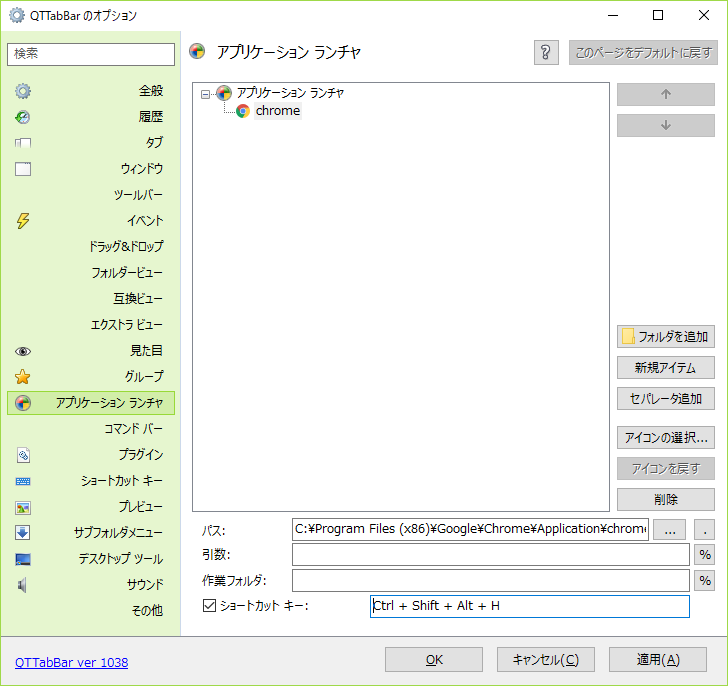Image resolution: width=728 pixels, height=686 pixels.
Task: Click the help question mark button
Action: (546, 52)
